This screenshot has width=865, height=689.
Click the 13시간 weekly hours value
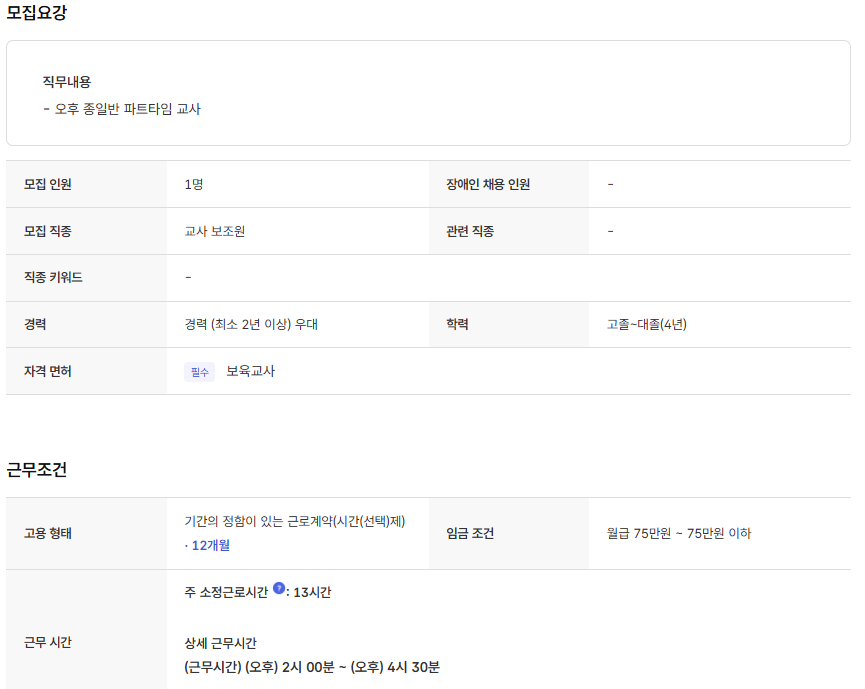click(312, 592)
